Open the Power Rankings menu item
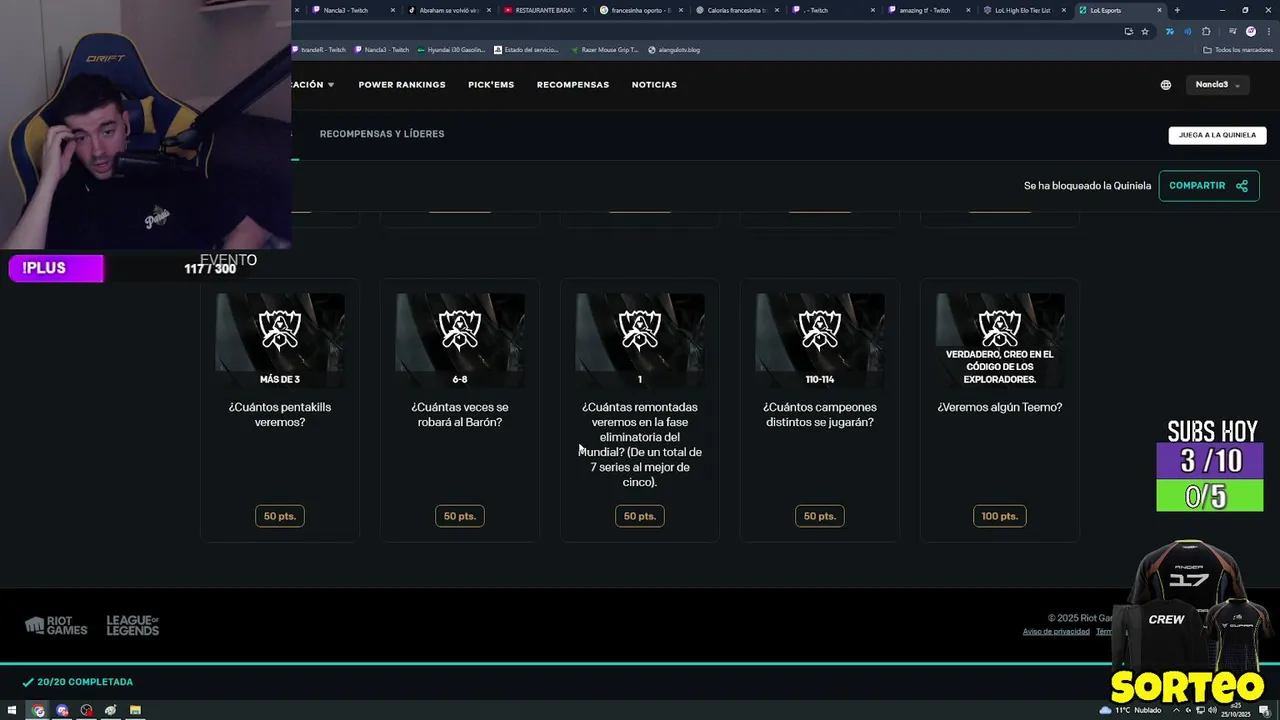 402,85
